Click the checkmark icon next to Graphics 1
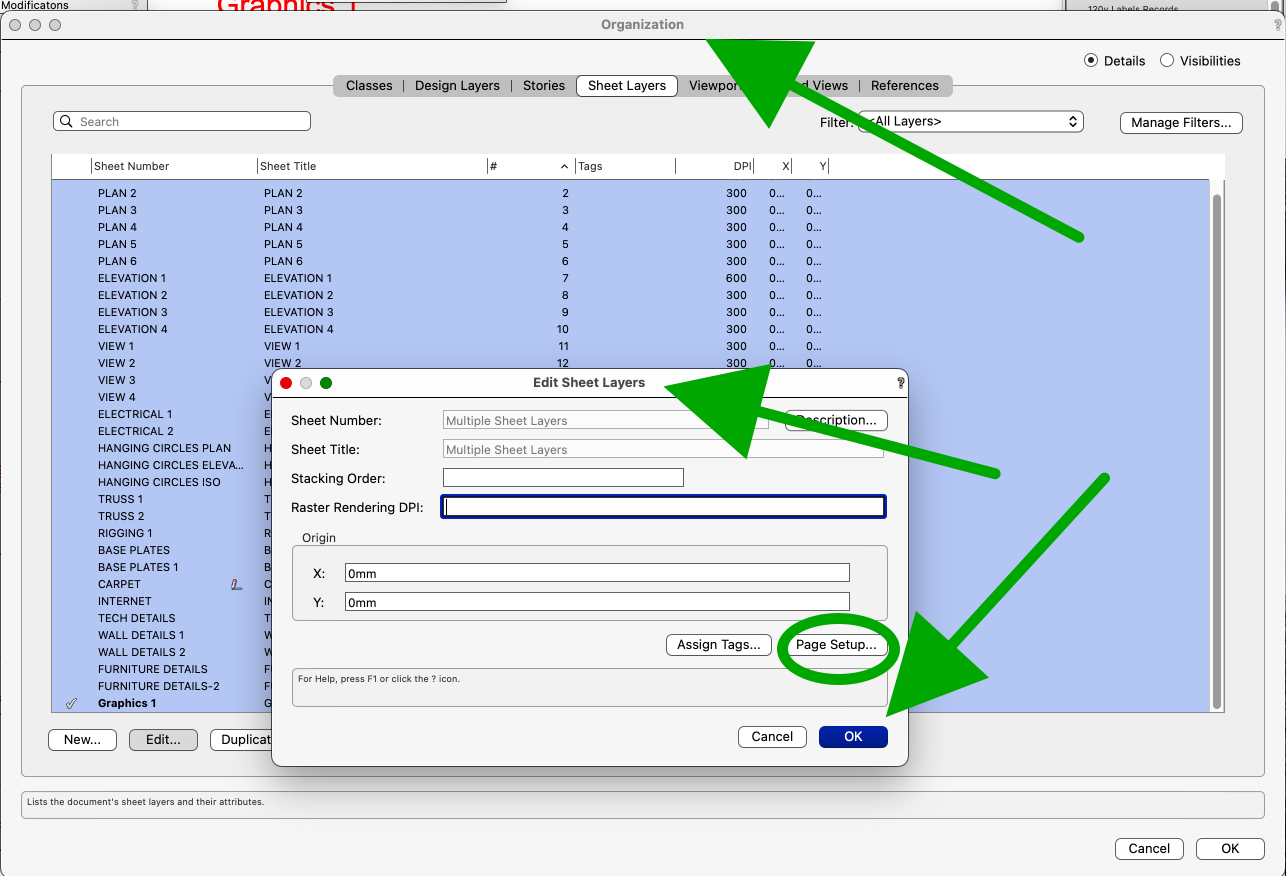The height and width of the screenshot is (876, 1286). point(70,702)
